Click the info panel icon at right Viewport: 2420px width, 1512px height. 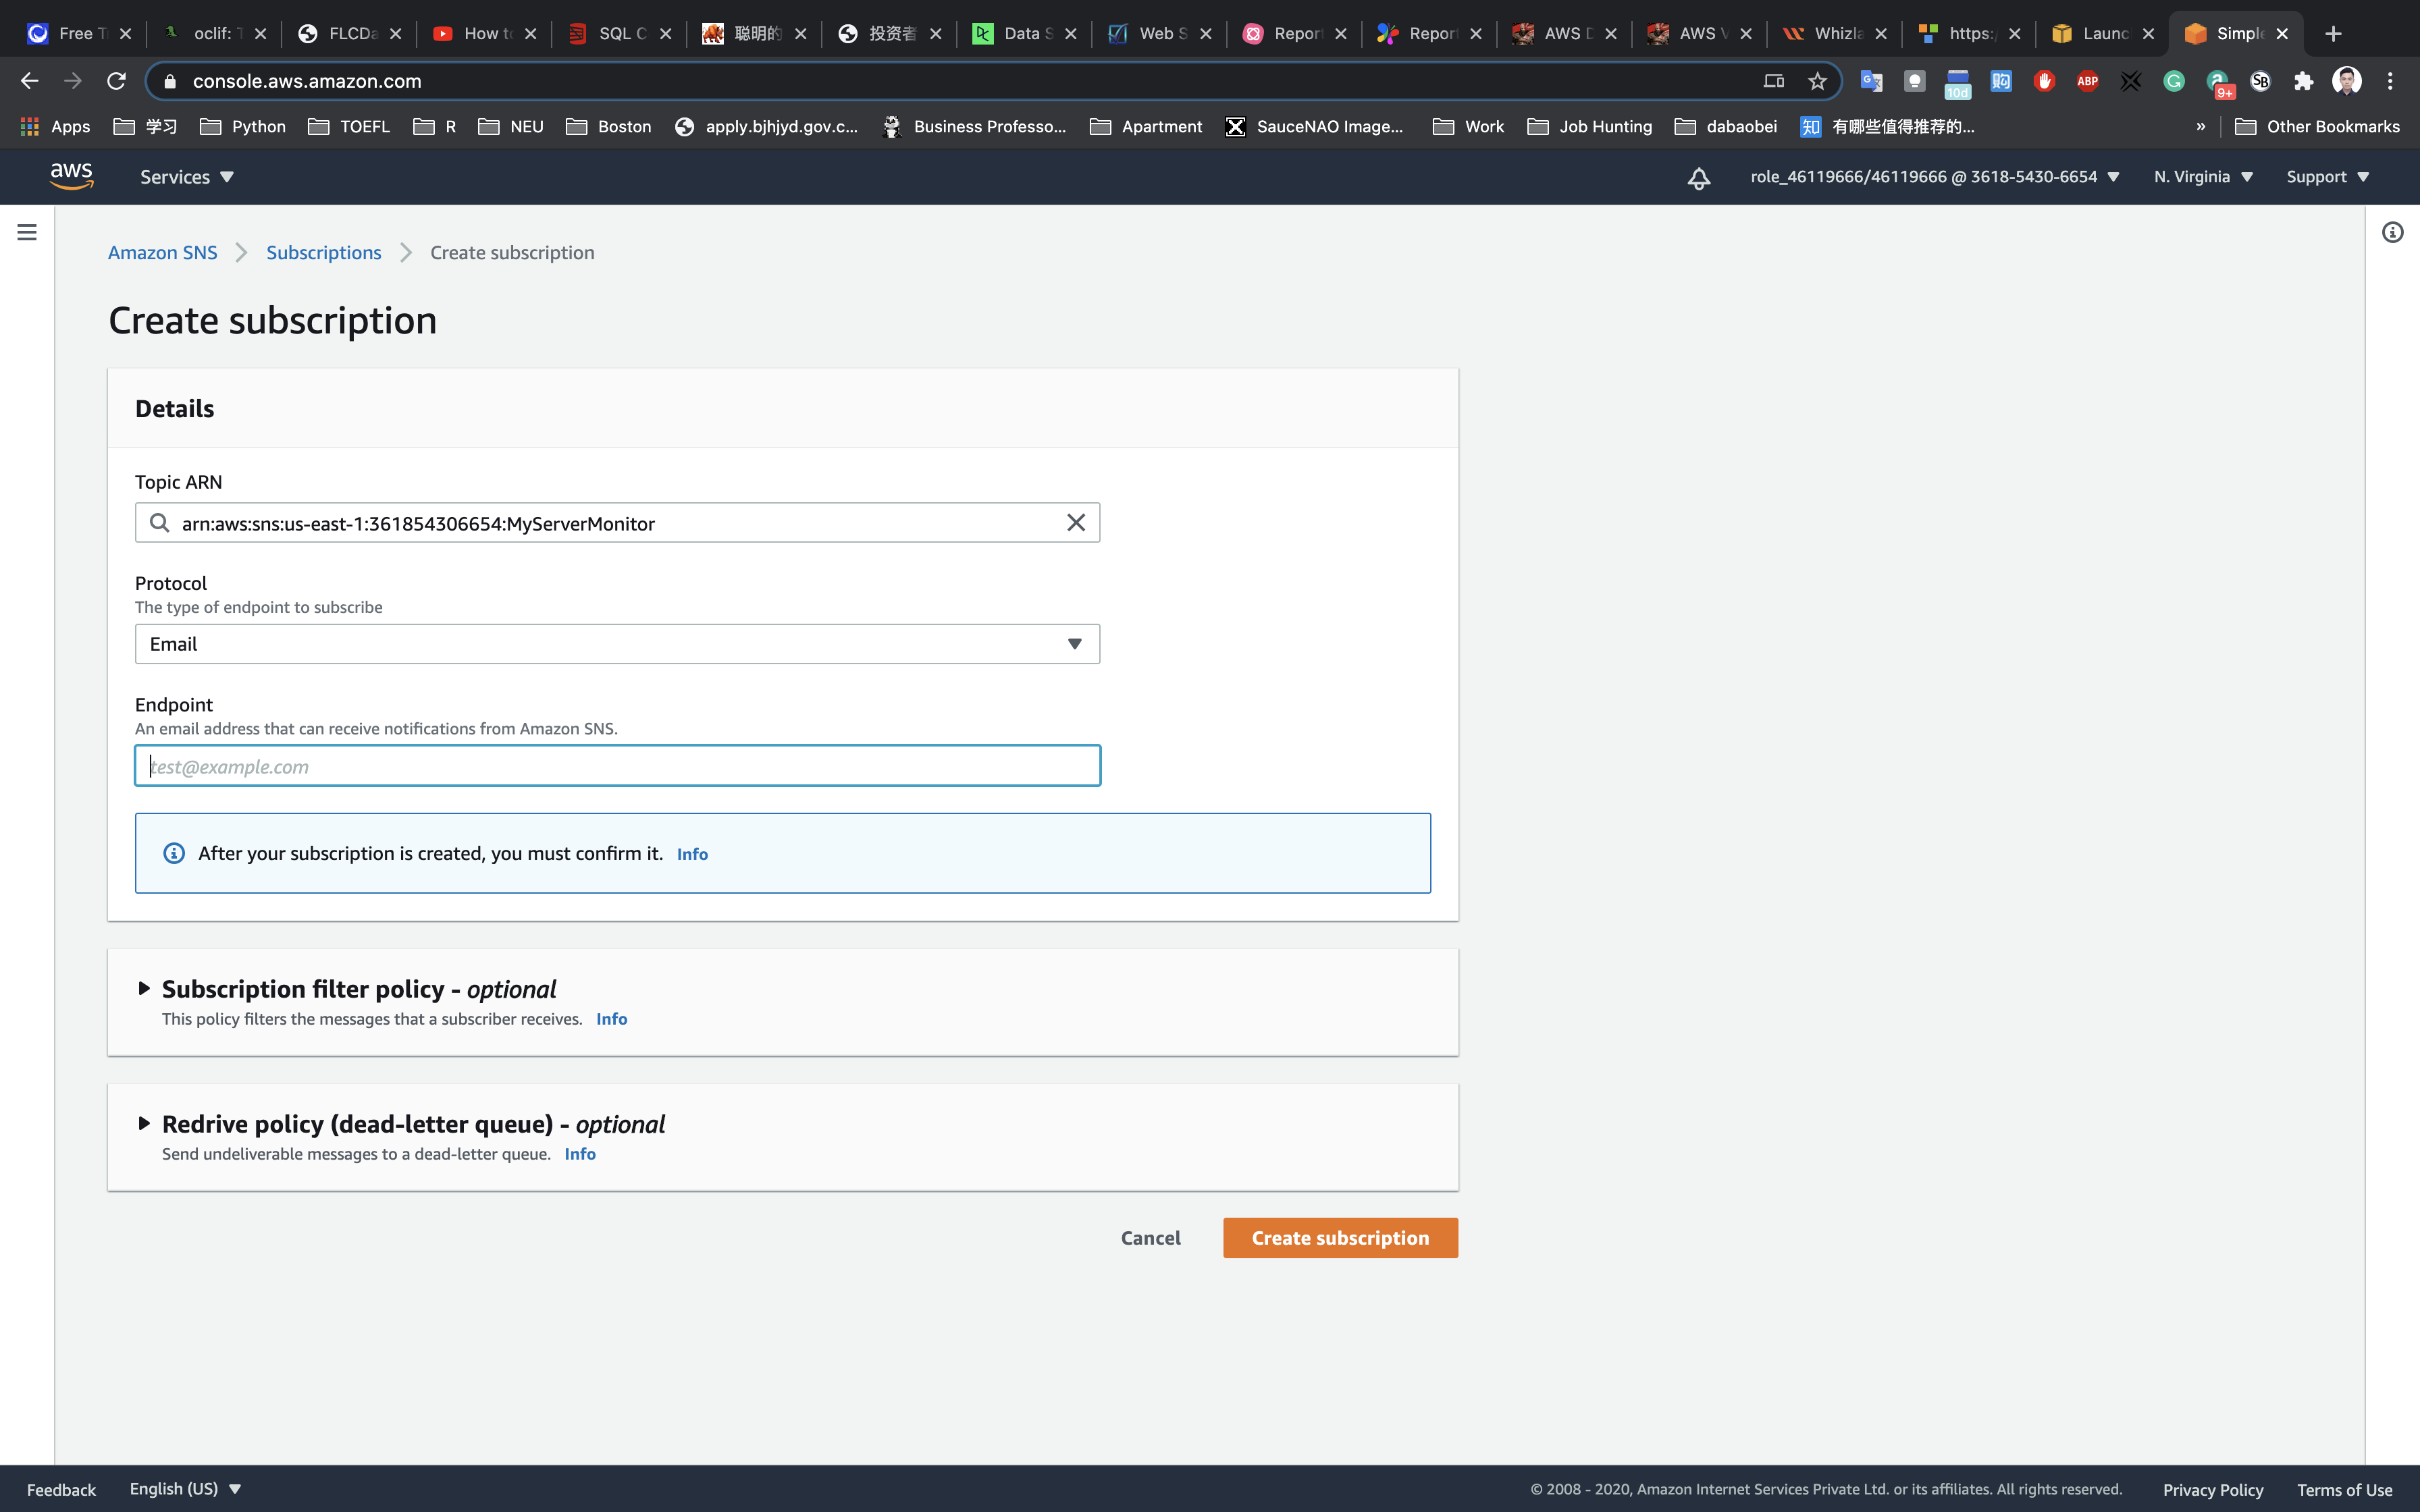point(2392,232)
